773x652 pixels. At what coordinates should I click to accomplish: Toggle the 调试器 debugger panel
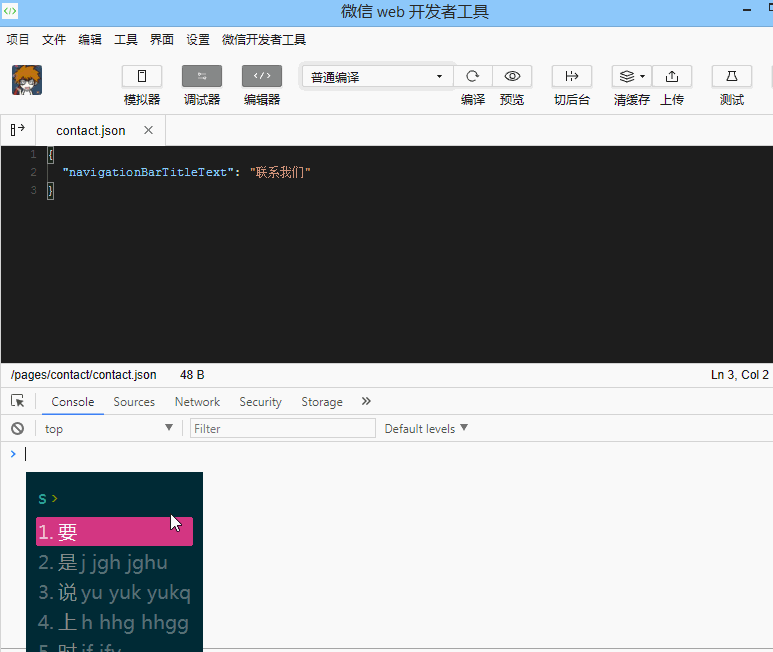(x=202, y=76)
